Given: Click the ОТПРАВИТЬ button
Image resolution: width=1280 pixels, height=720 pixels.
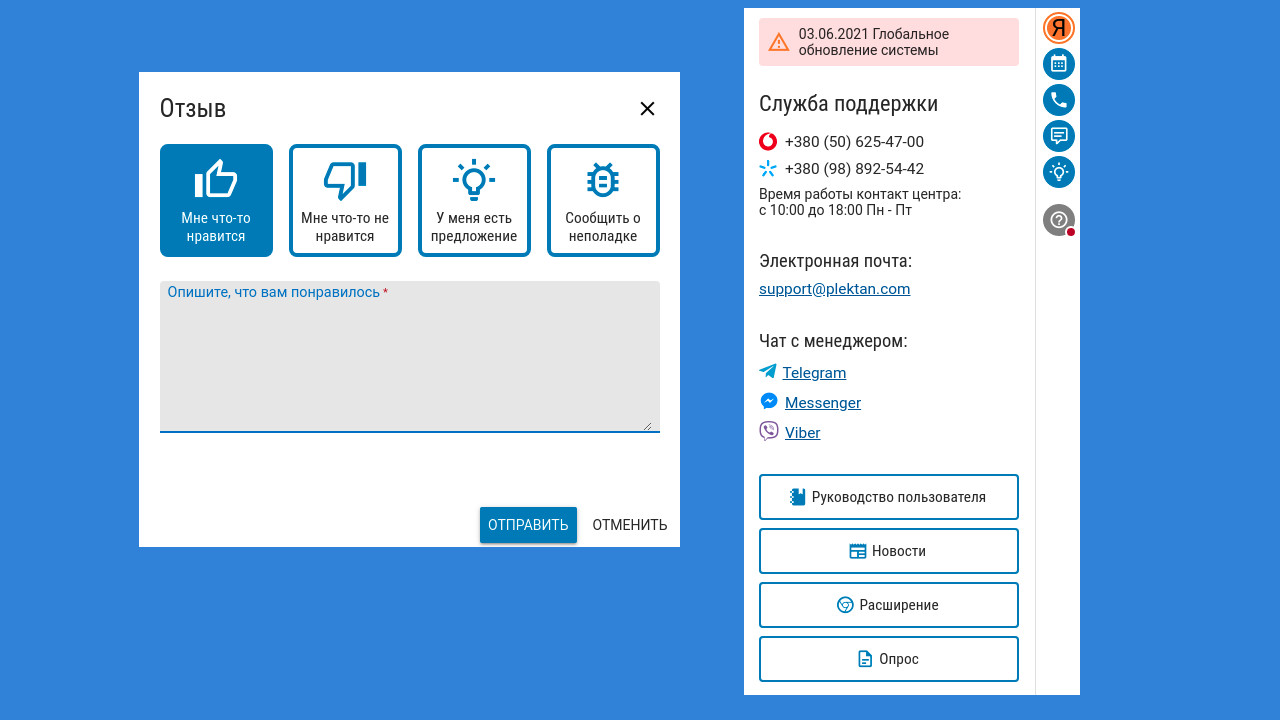Looking at the screenshot, I should [x=528, y=525].
